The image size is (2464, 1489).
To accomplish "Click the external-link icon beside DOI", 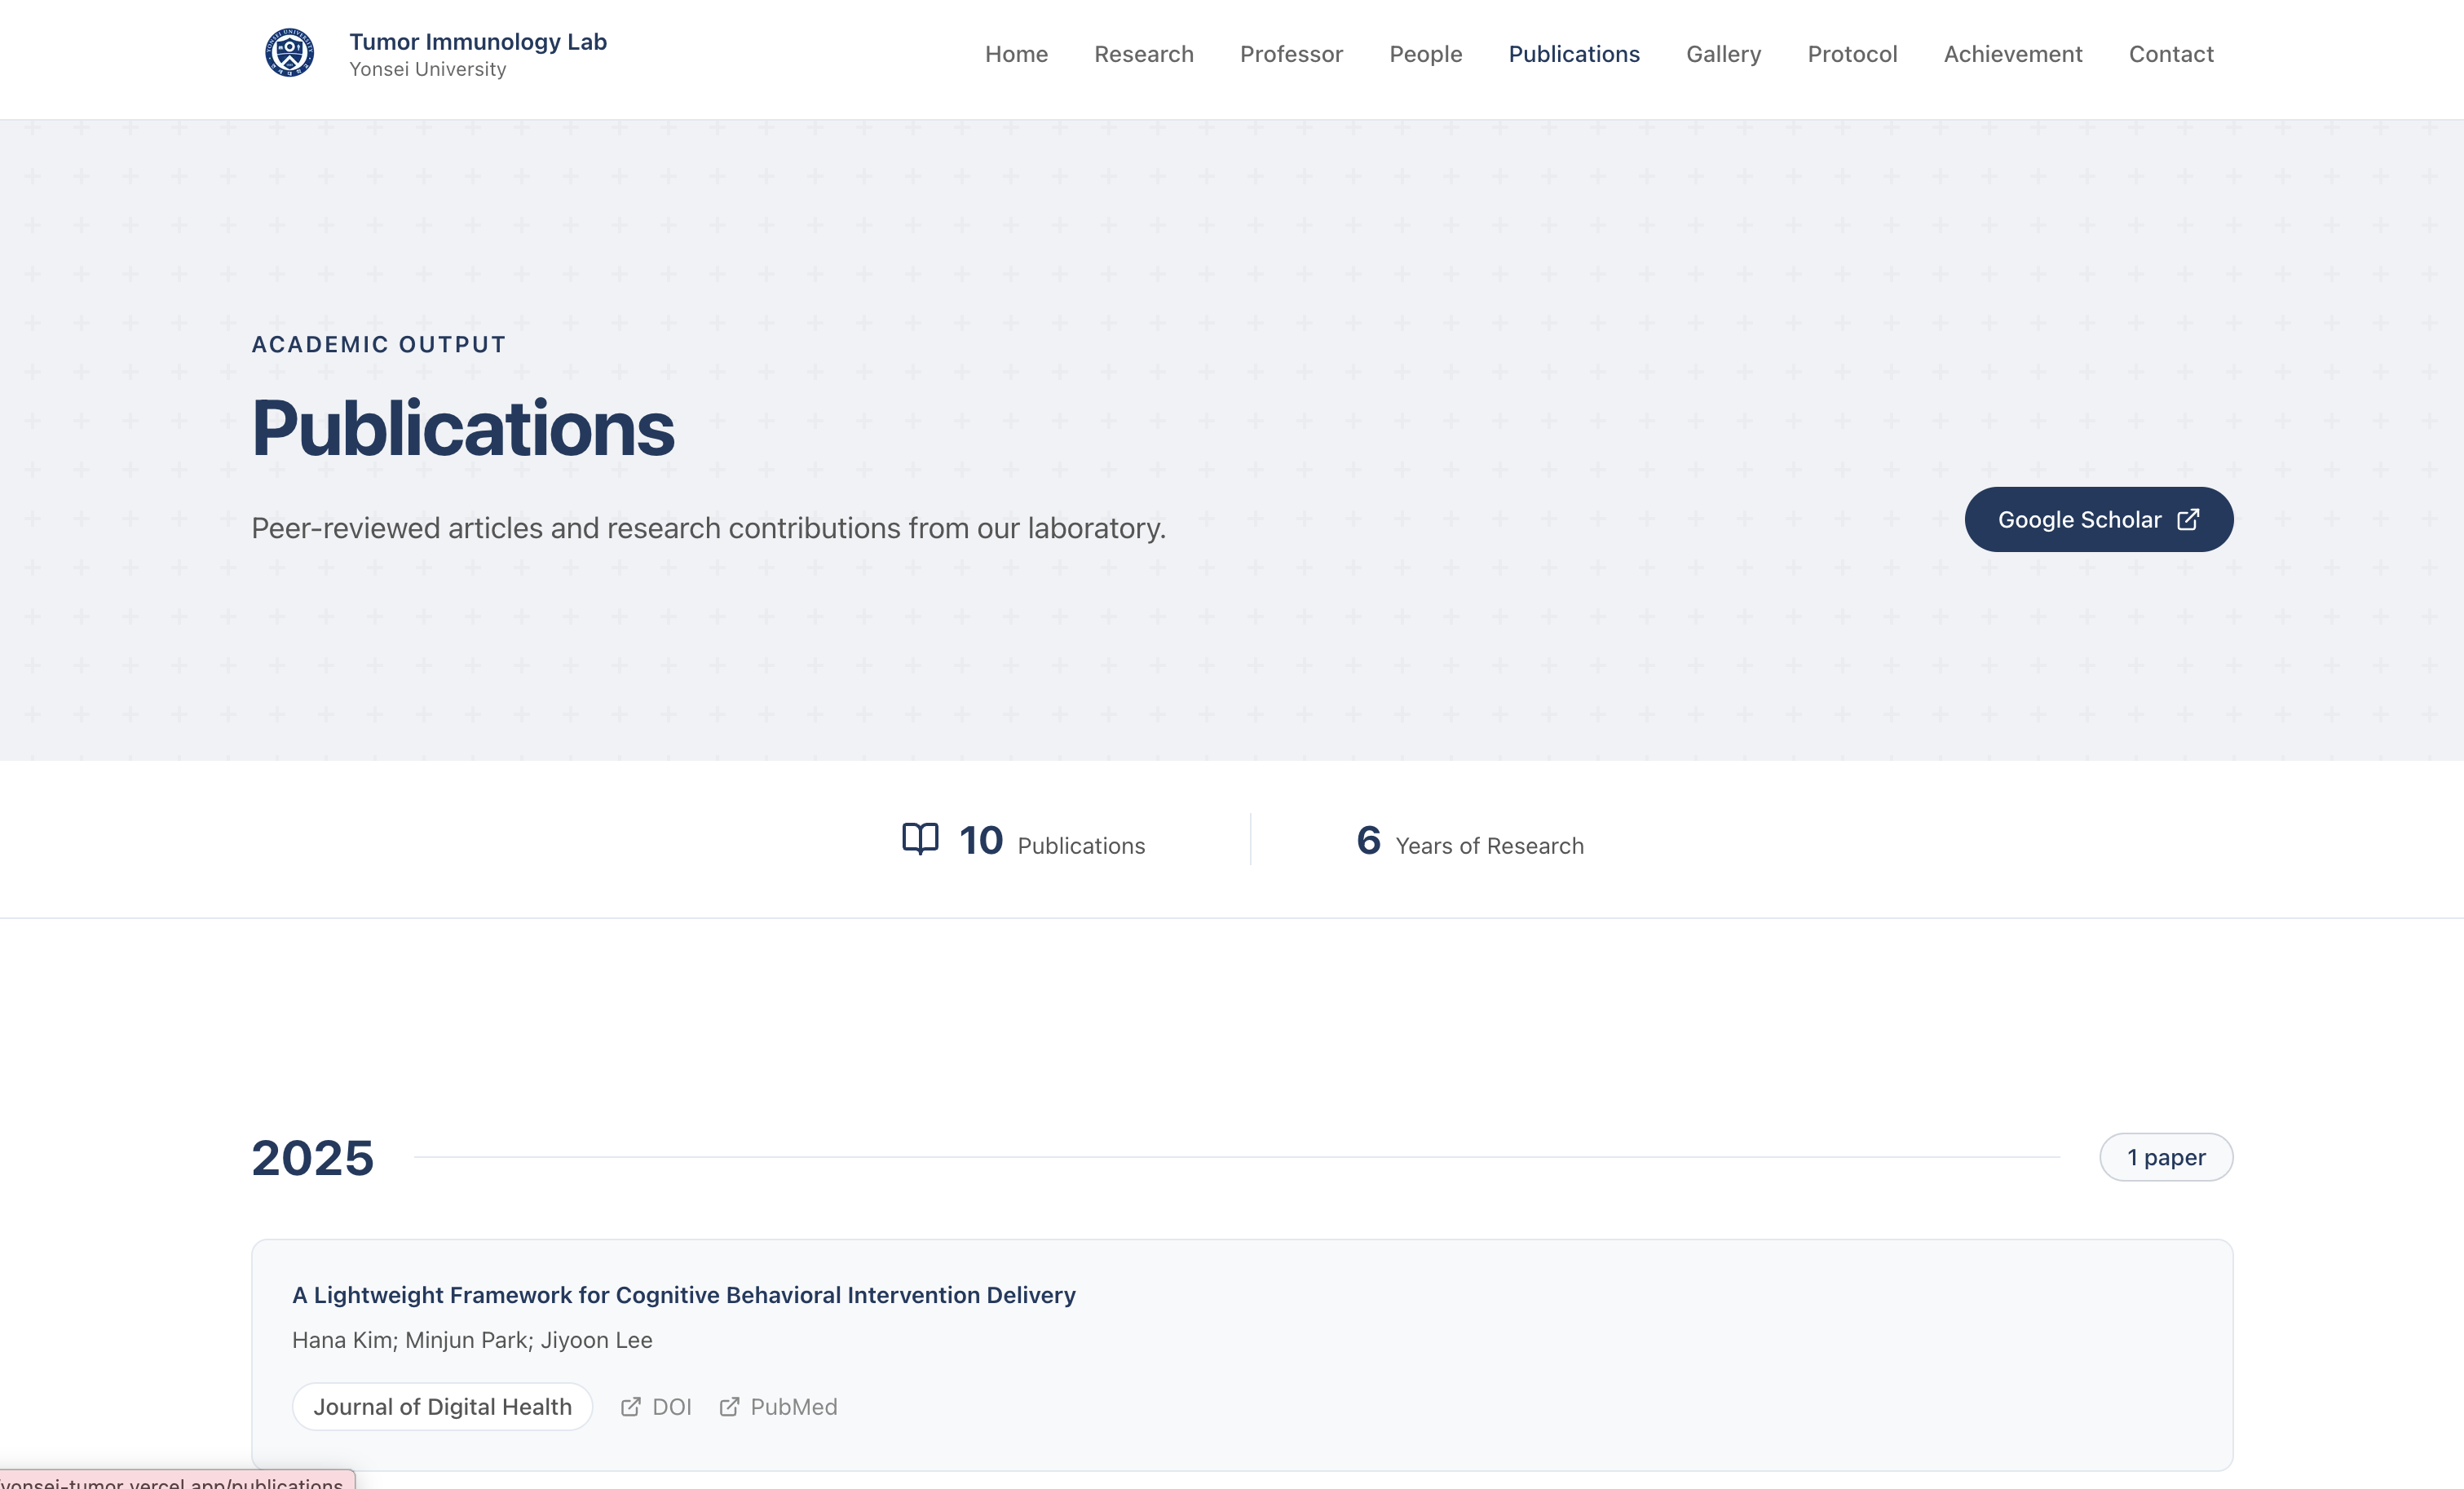I will 630,1407.
